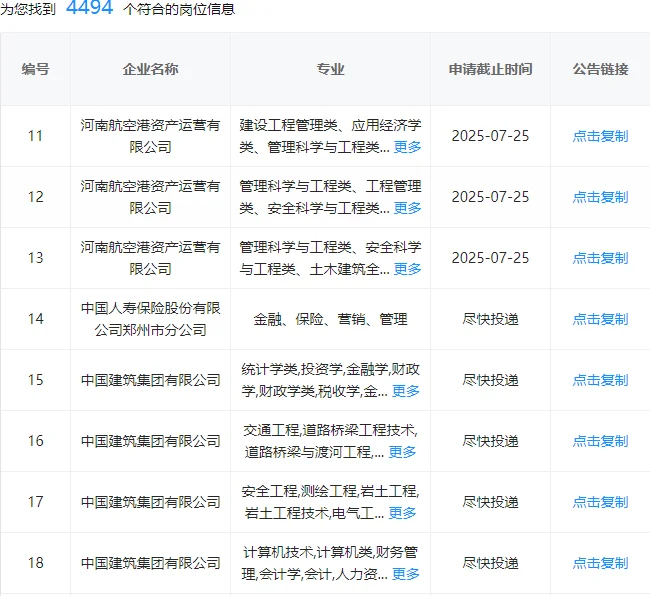Expand 更多 majors in row 13

coord(407,269)
